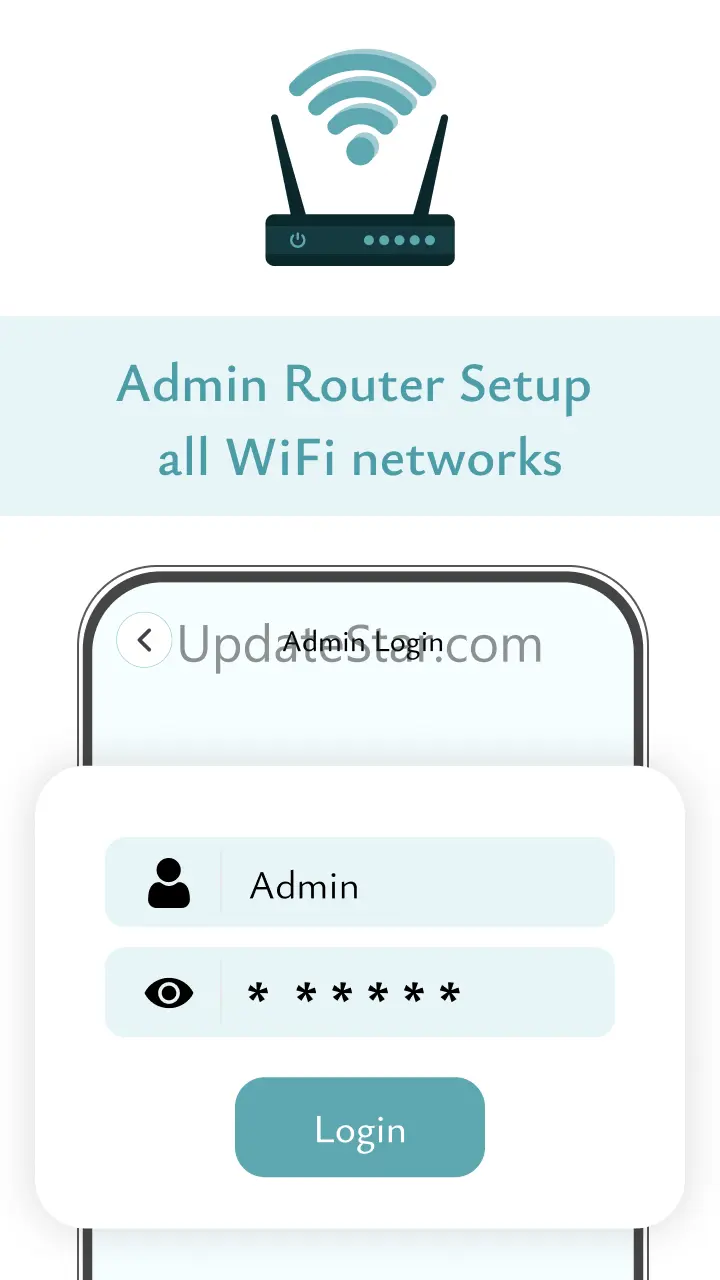Screen dimensions: 720x1280
Task: Click the right router antenna
Action: point(431,165)
